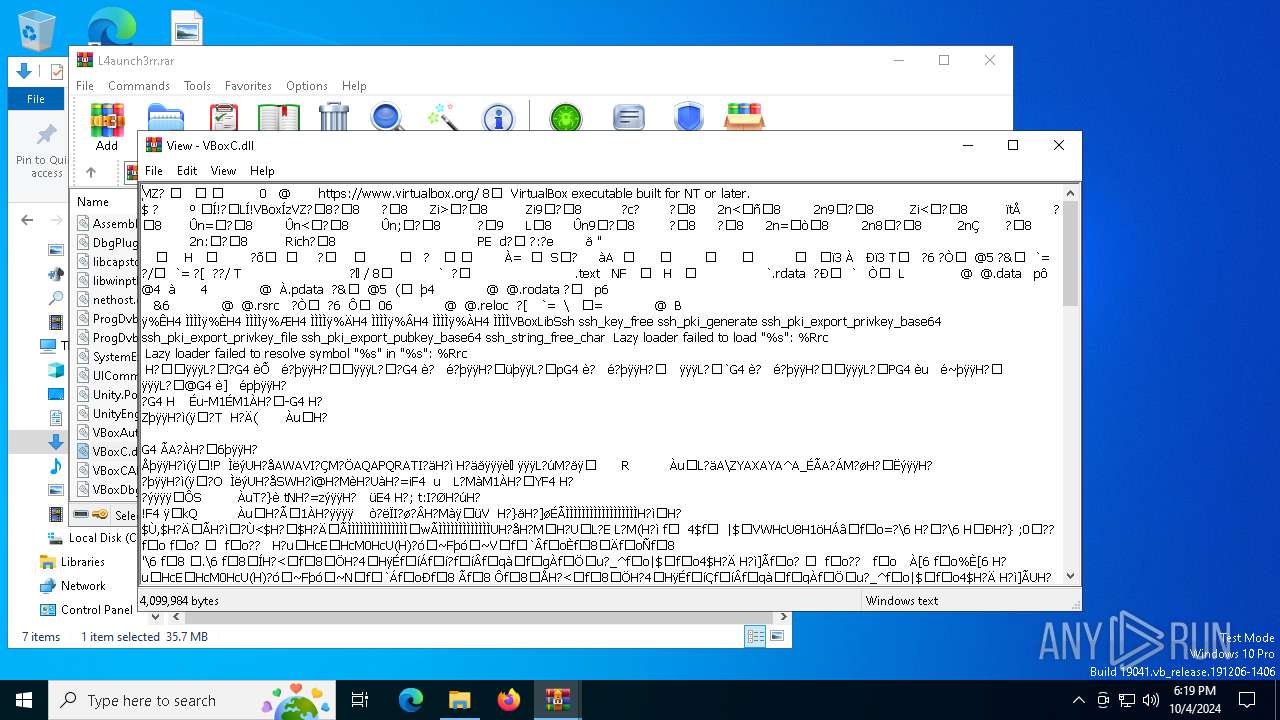Click the Protect shield icon in WinRAR toolbar

pos(688,118)
